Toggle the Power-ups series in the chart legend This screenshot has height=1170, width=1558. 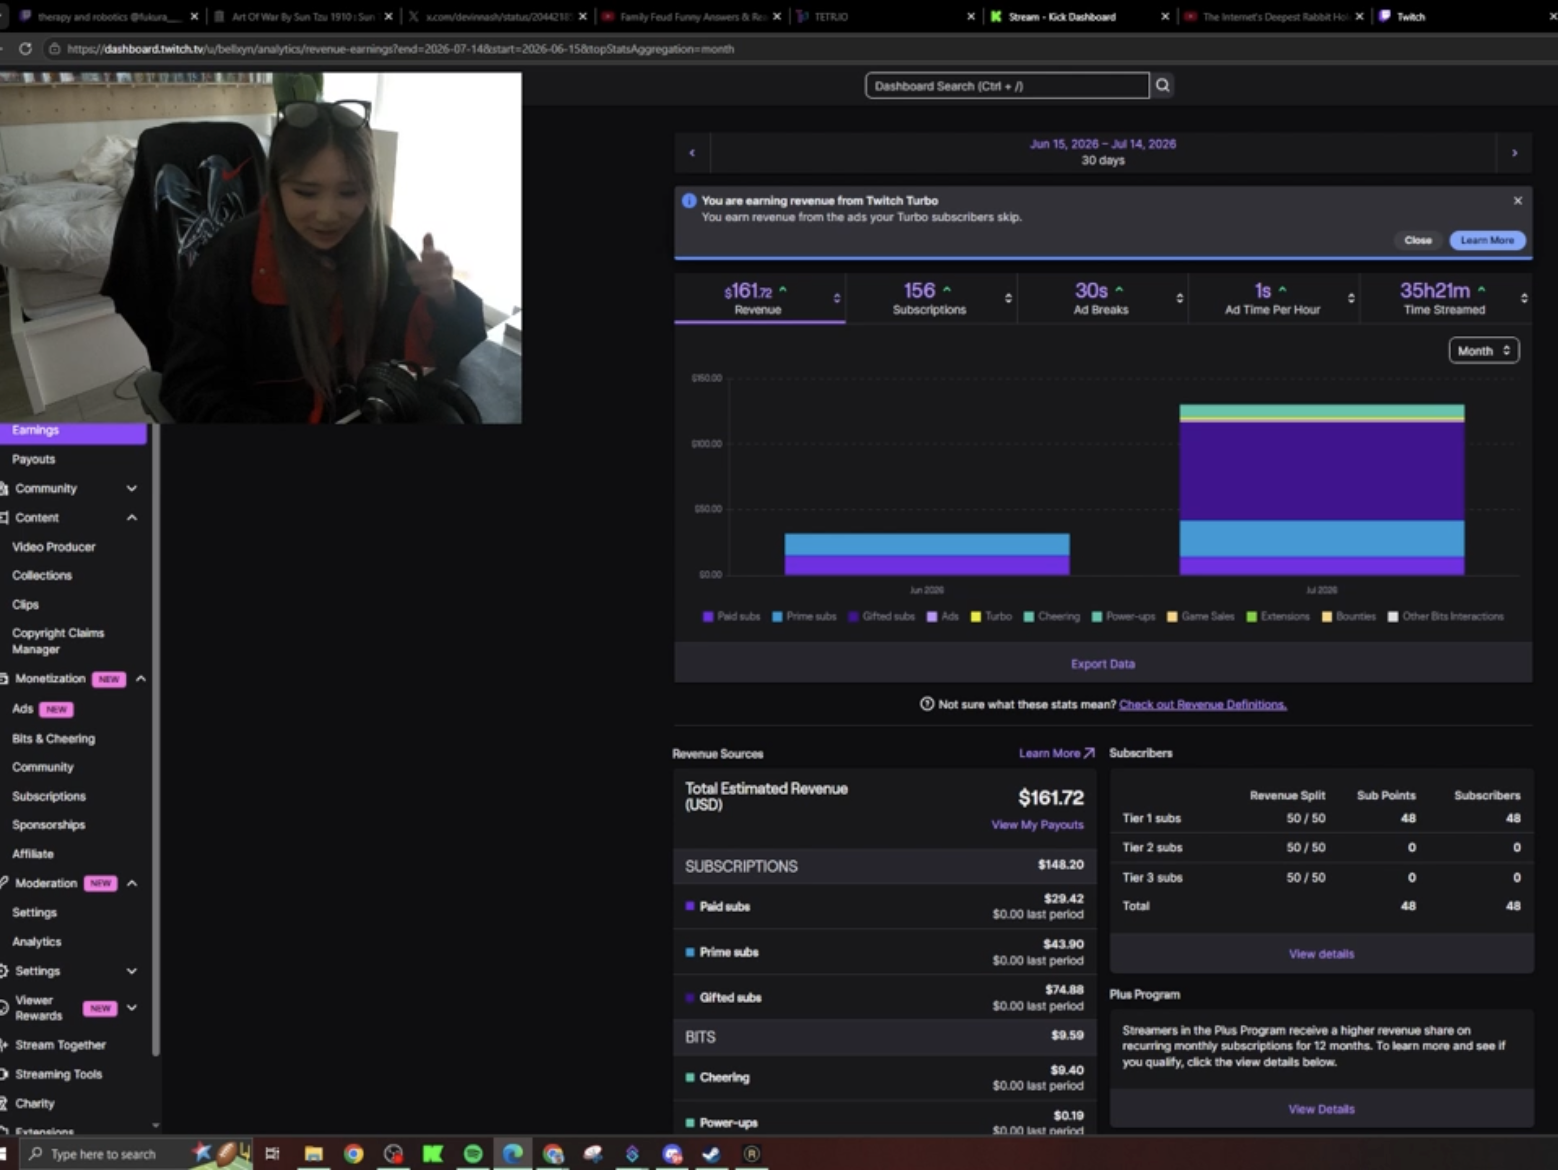pyautogui.click(x=1124, y=616)
